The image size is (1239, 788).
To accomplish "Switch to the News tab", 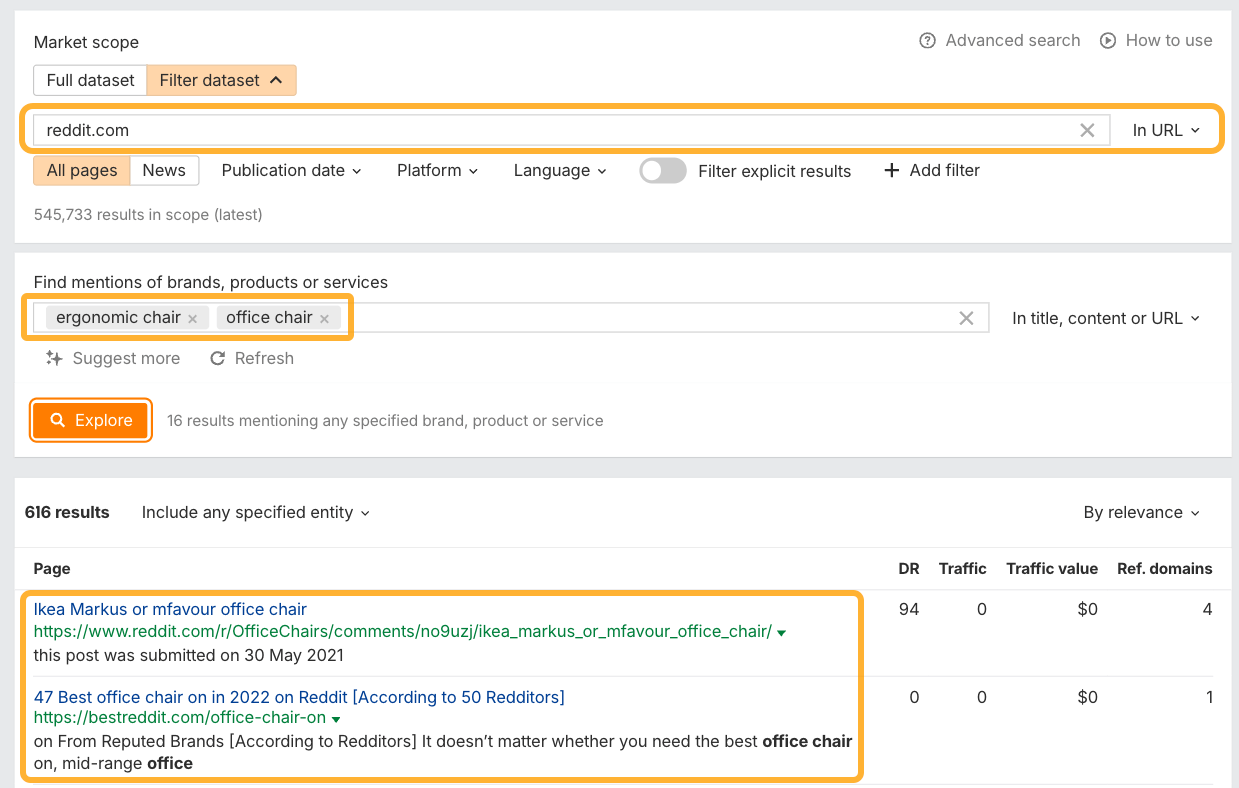I will point(163,170).
